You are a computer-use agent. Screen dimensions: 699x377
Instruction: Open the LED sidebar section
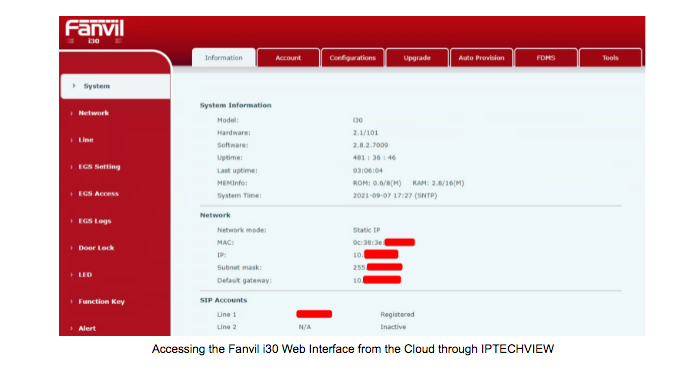(x=85, y=275)
